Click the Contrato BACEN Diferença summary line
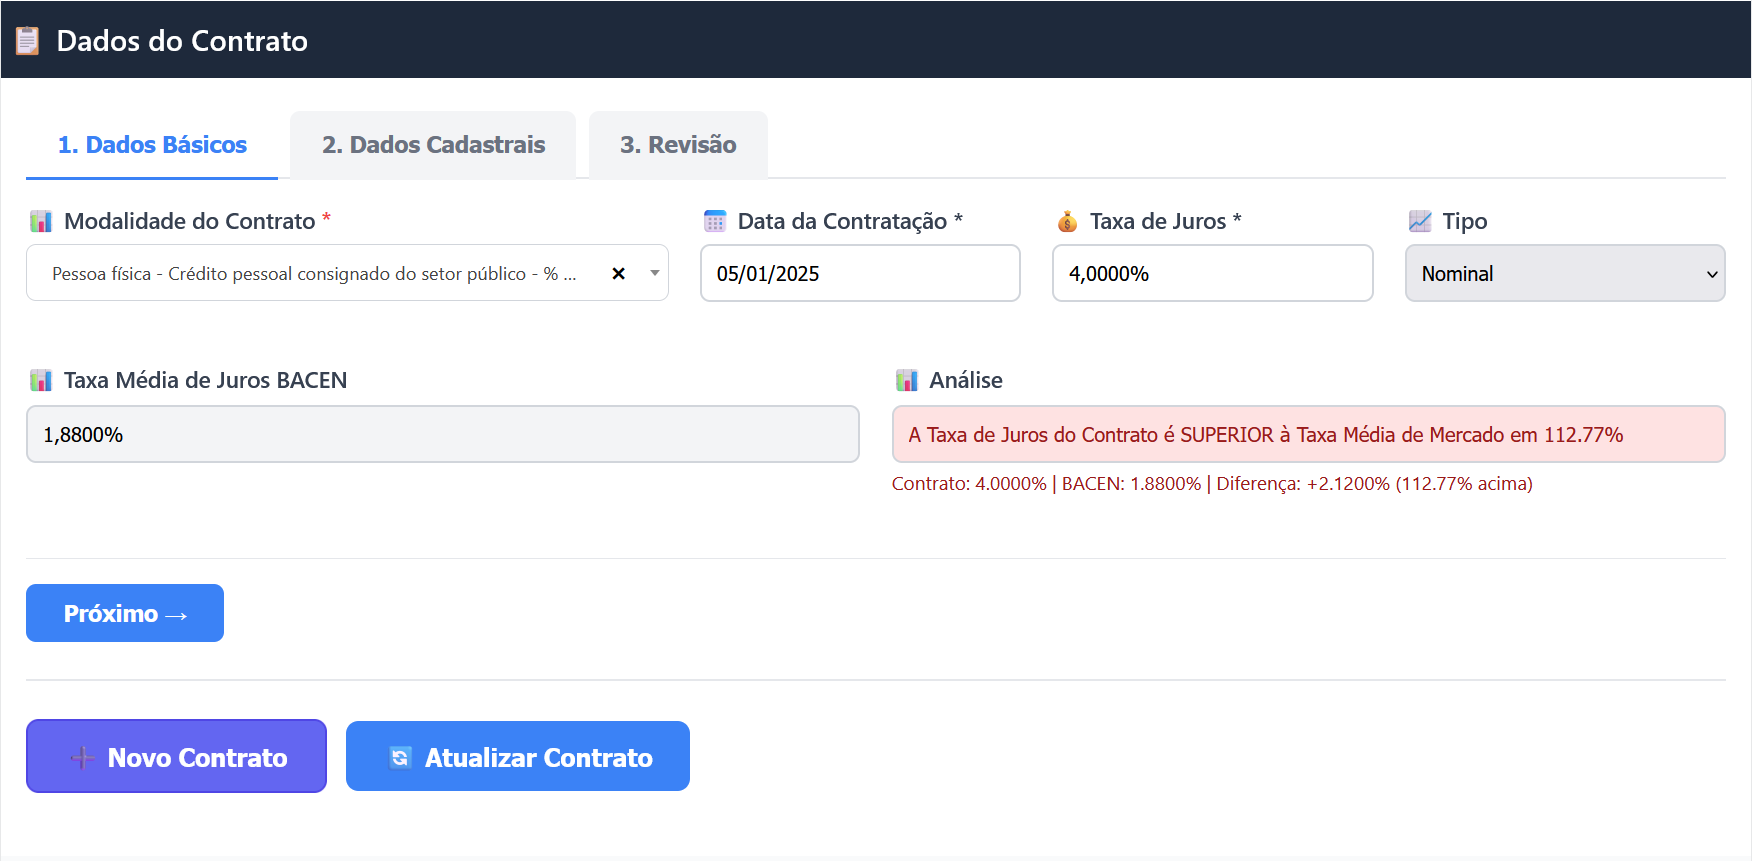This screenshot has height=861, width=1752. (x=1212, y=484)
